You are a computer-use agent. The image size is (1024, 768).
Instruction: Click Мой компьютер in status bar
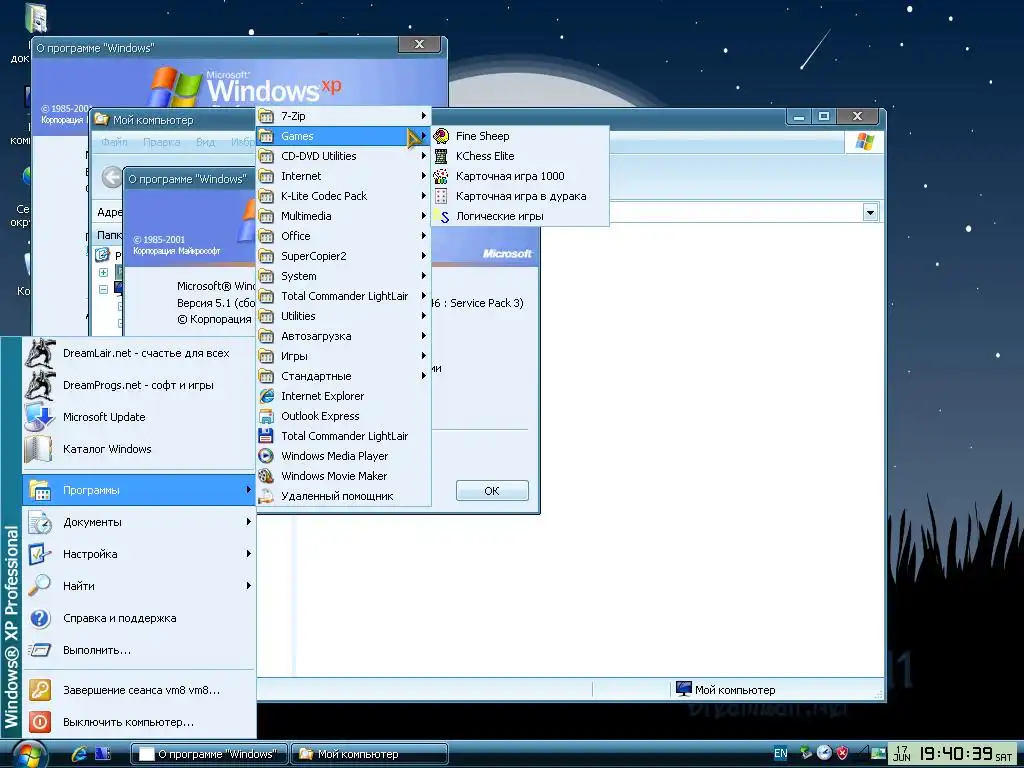[x=725, y=690]
